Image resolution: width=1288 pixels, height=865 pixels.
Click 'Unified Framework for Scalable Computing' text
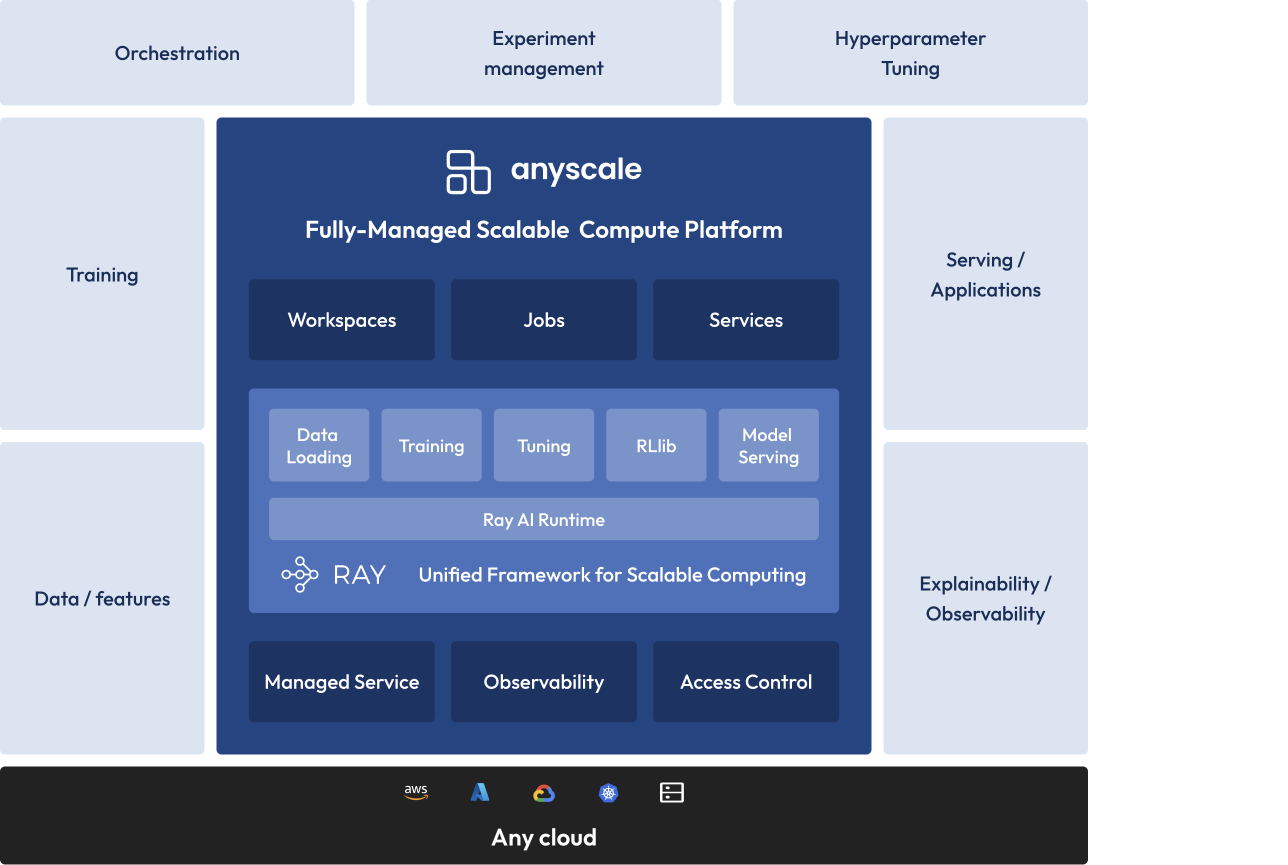coord(612,575)
